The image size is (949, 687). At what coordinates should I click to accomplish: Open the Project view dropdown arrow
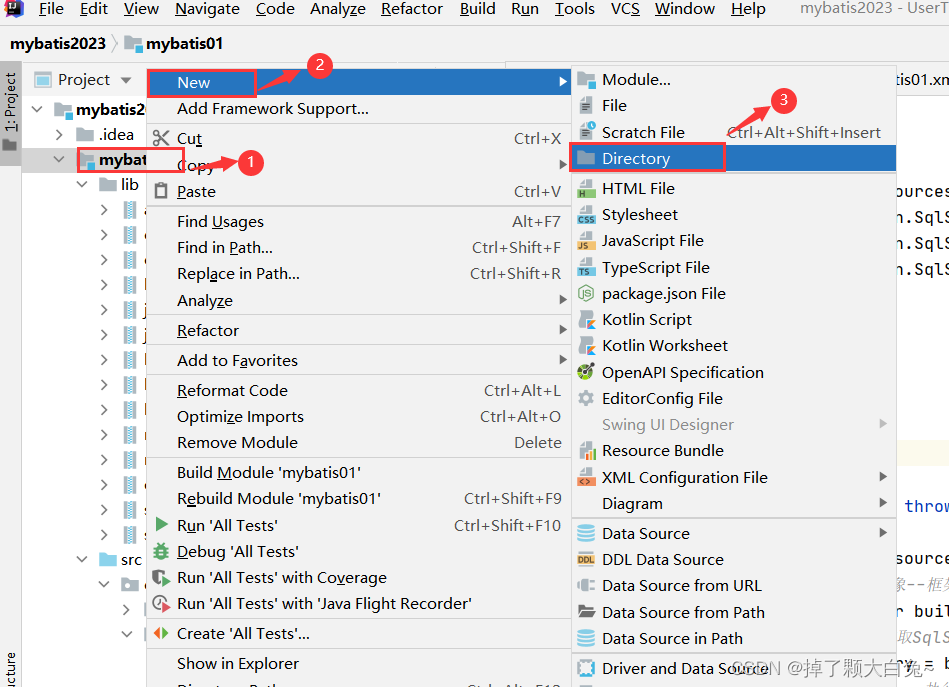coord(126,80)
